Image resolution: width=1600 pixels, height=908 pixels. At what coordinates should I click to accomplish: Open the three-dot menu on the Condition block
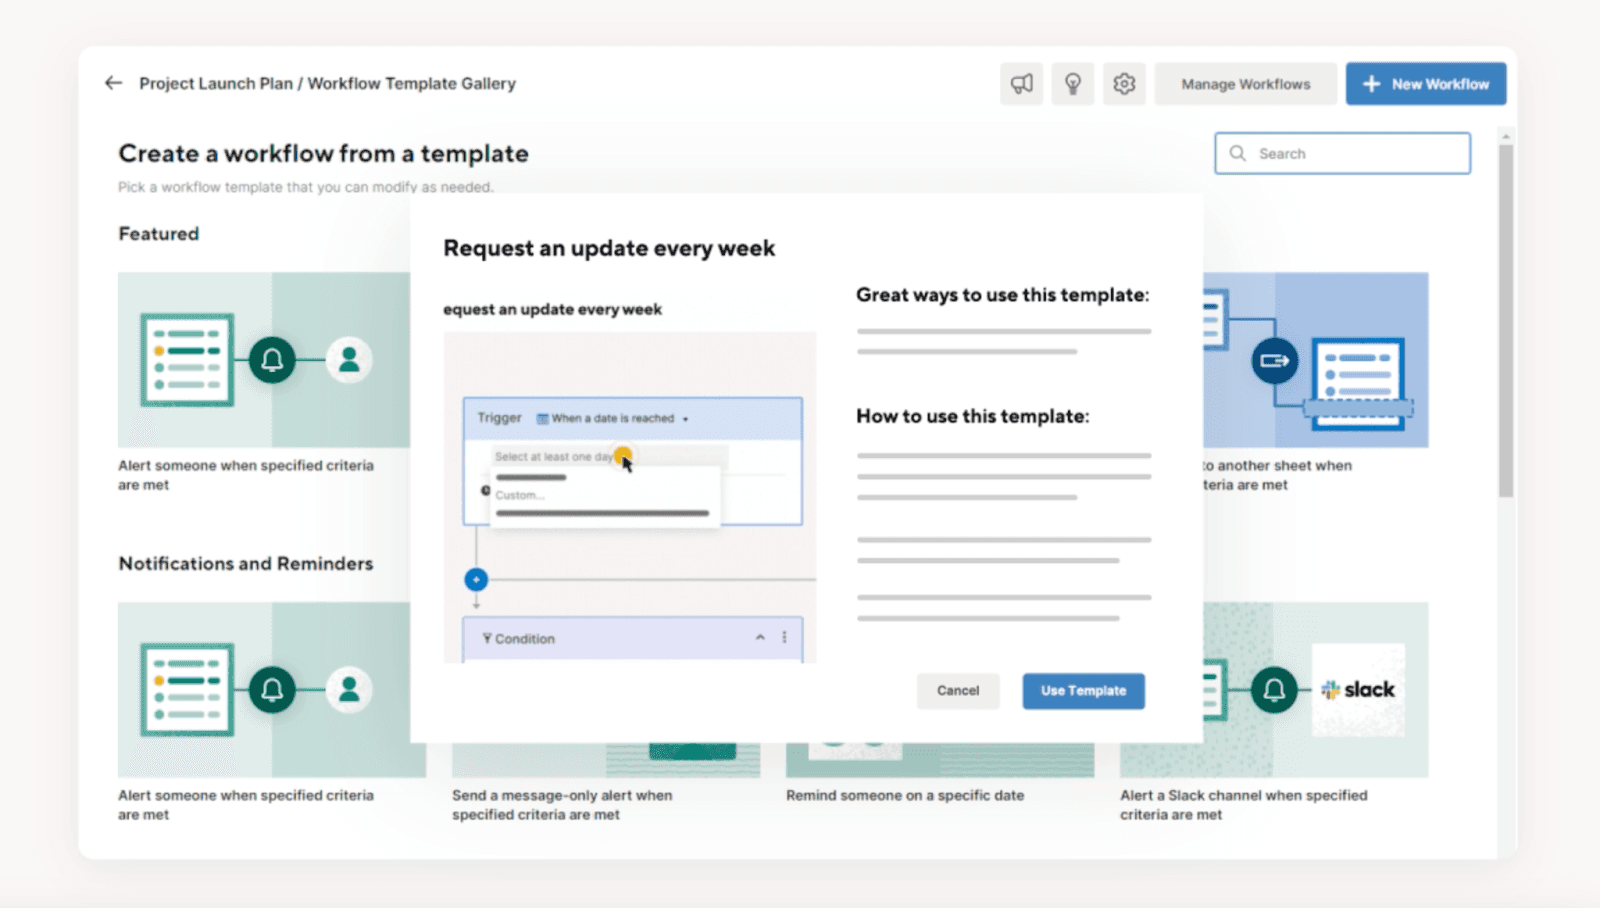785,638
